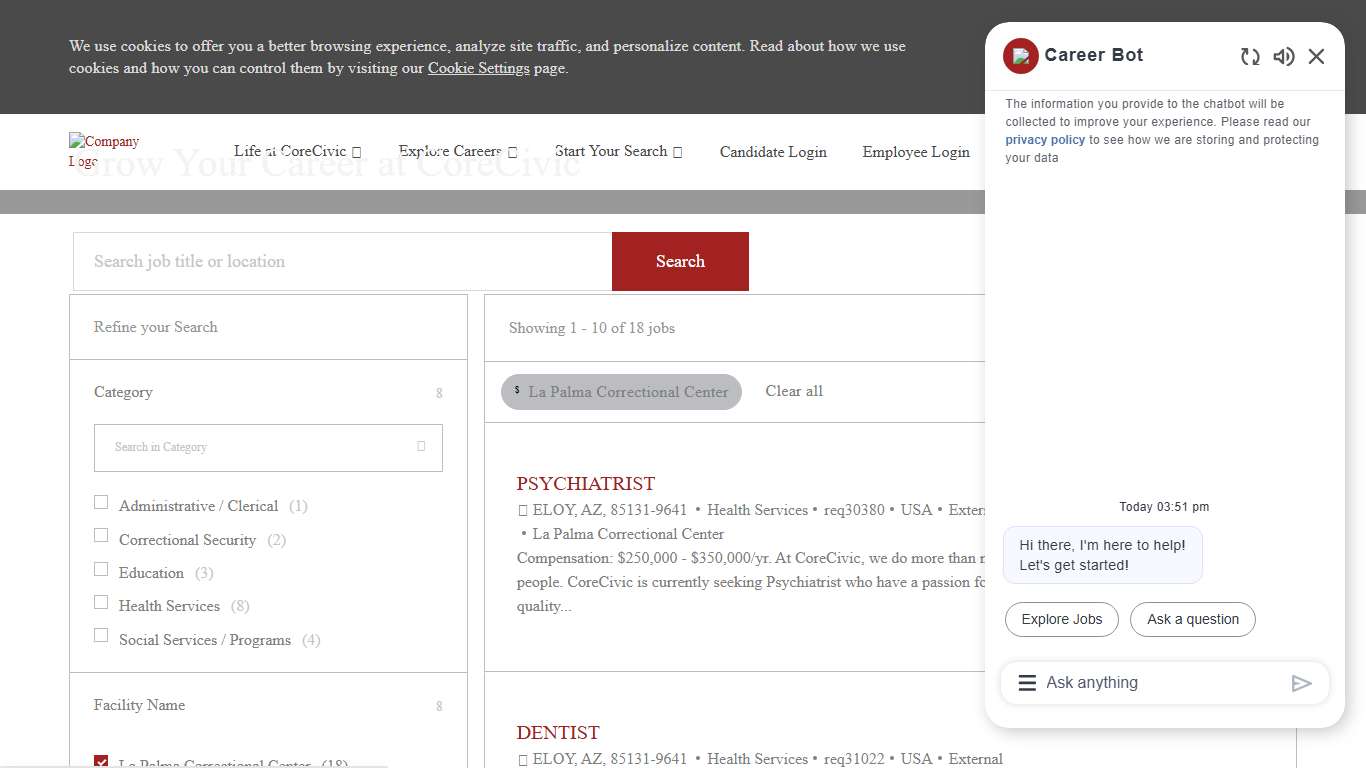The image size is (1366, 768).
Task: Collapse the Facility Name section
Action: point(438,706)
